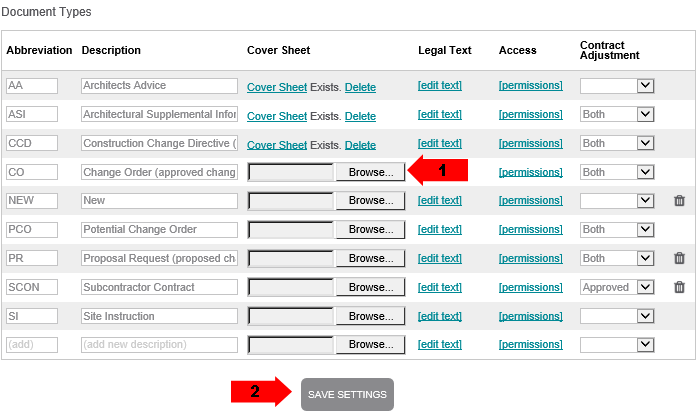Browse for a Site Instruction cover sheet
Viewport: 697px width, 420px height.
371,316
